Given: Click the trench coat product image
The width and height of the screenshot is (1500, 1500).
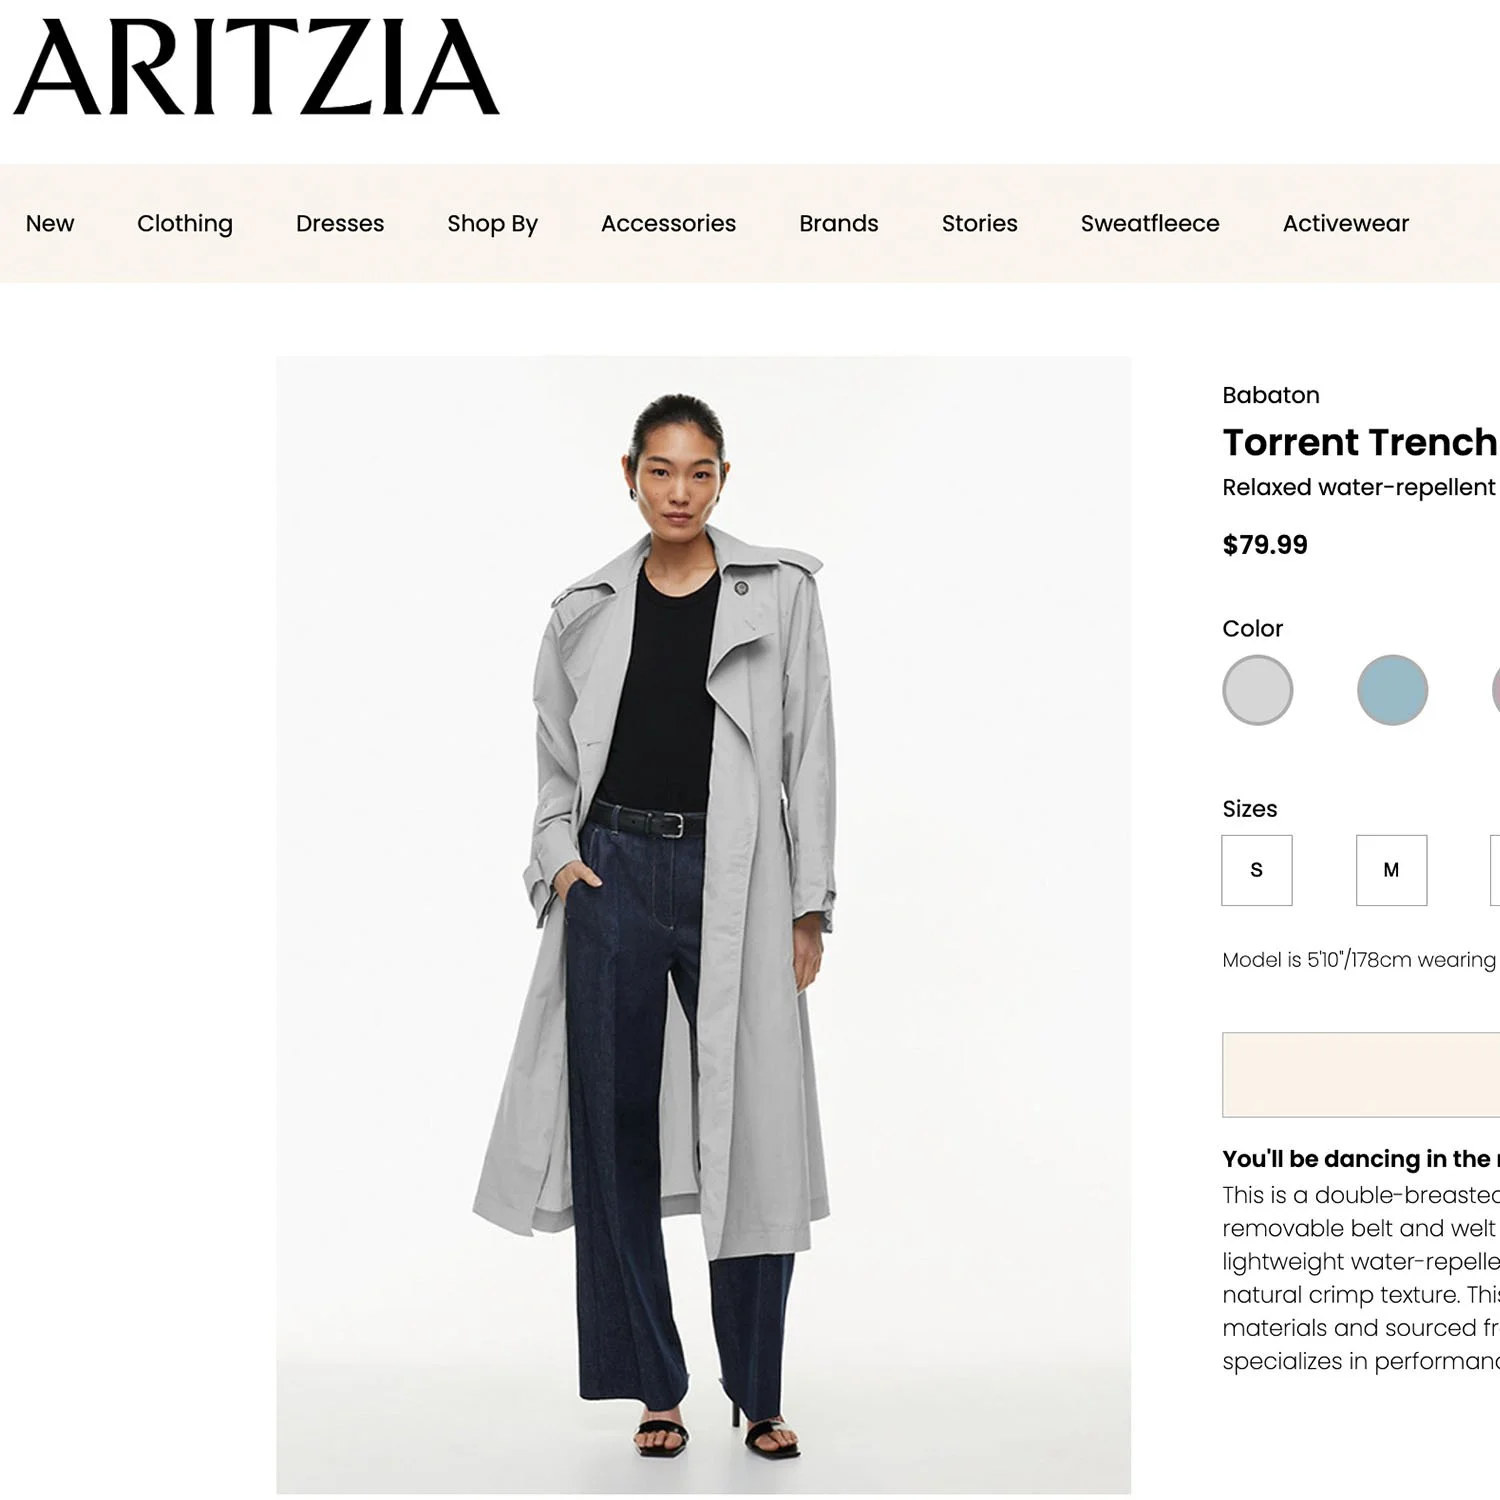Looking at the screenshot, I should pos(704,925).
